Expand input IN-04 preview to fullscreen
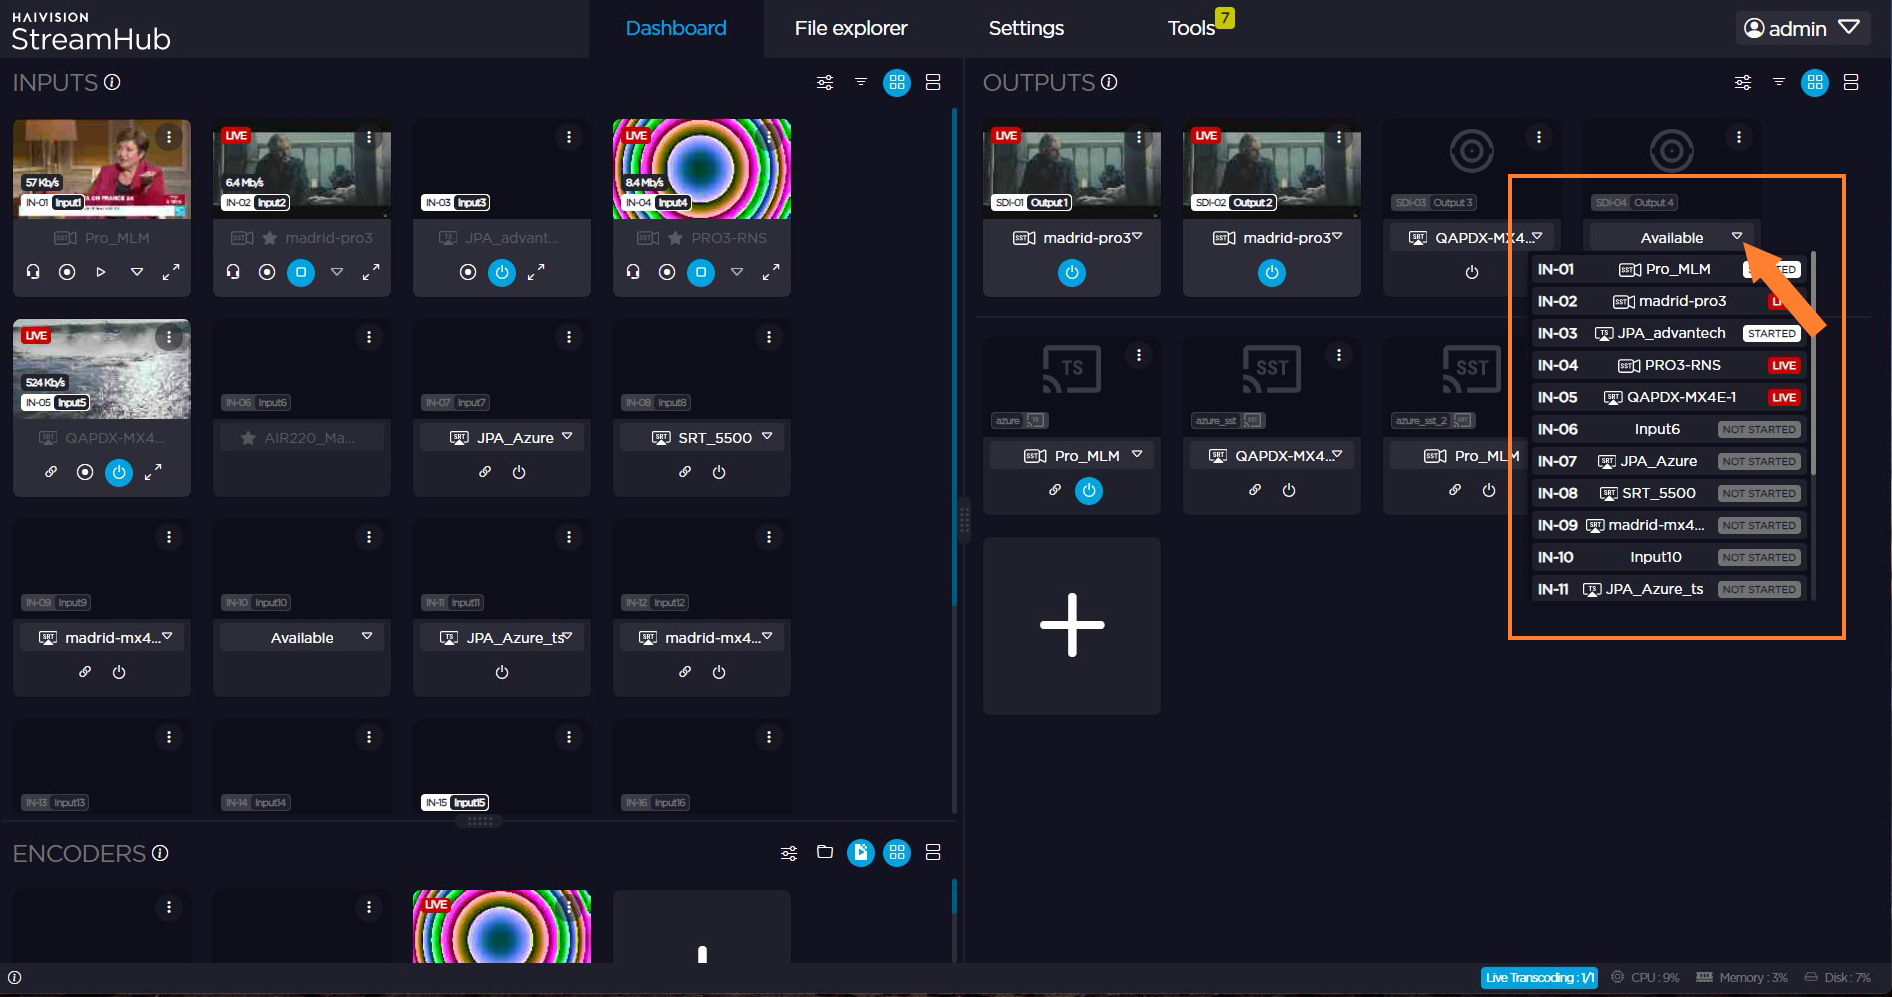 (771, 272)
